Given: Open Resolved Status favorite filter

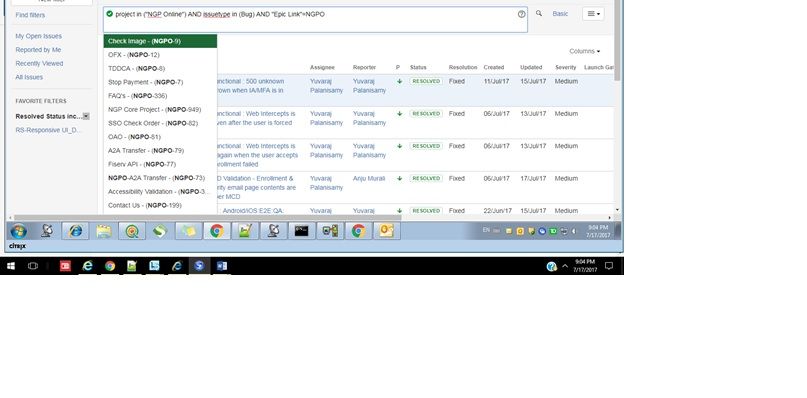Looking at the screenshot, I should tap(48, 116).
